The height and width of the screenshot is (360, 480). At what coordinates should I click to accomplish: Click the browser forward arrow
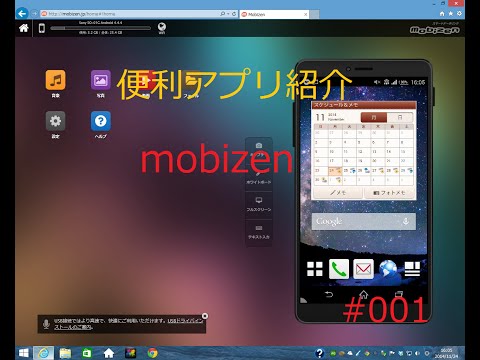(34, 14)
